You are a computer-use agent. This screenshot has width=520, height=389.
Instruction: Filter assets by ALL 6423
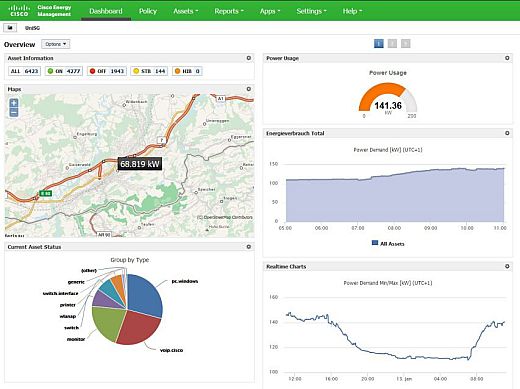click(x=24, y=71)
